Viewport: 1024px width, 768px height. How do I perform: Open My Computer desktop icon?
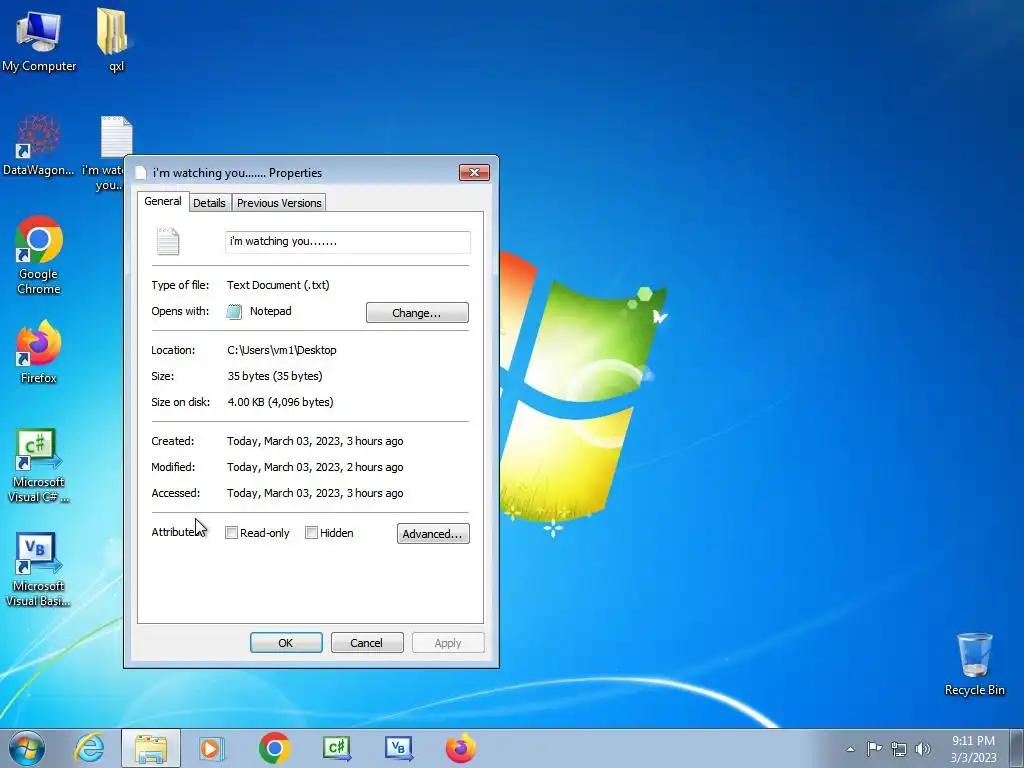click(39, 40)
